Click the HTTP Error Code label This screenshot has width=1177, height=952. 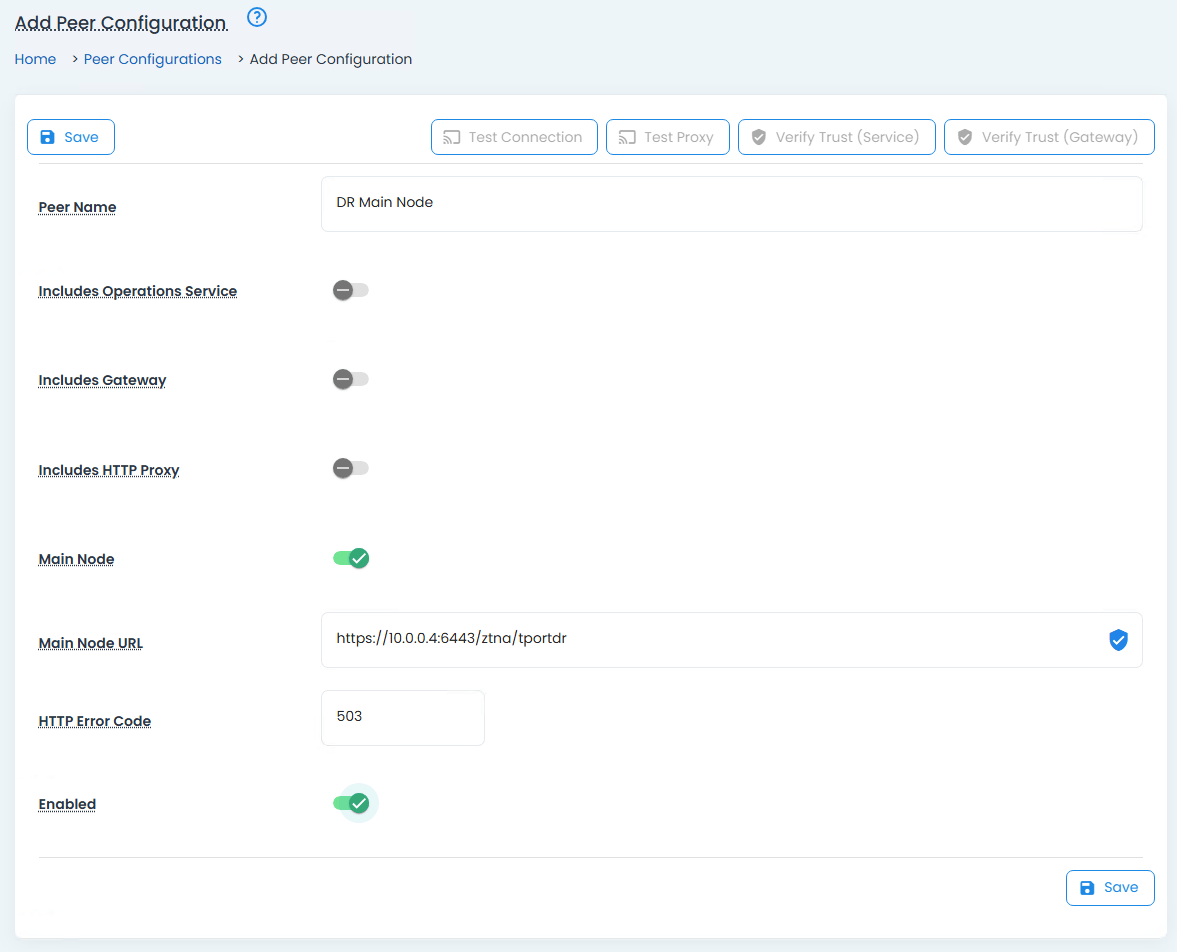[95, 722]
